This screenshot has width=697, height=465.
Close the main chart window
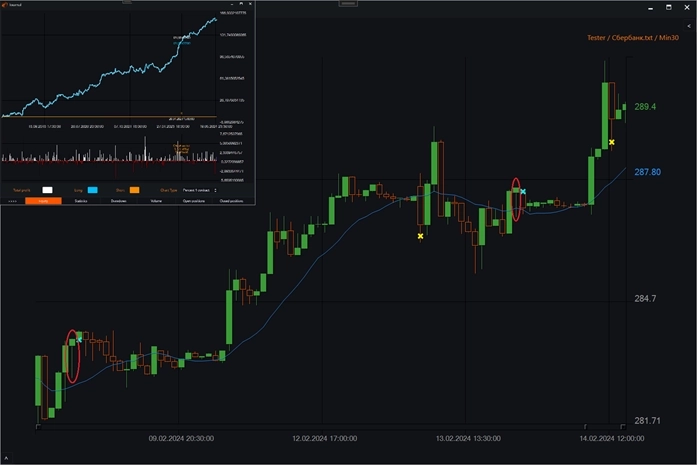687,8
